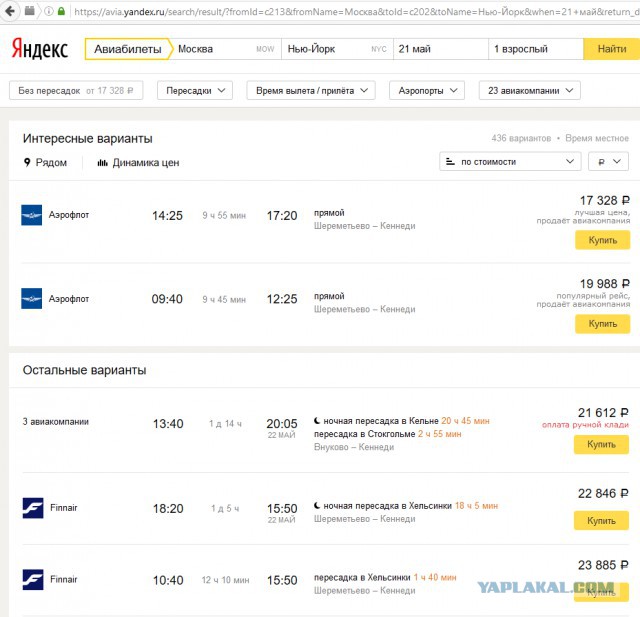Open the 23 авиакомпании dropdown
The height and width of the screenshot is (617, 640).
tap(529, 91)
